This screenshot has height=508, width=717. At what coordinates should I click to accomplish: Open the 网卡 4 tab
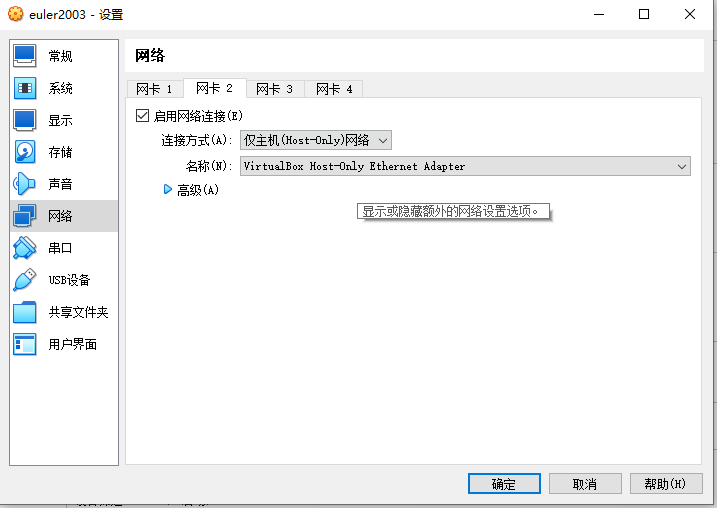tap(334, 89)
